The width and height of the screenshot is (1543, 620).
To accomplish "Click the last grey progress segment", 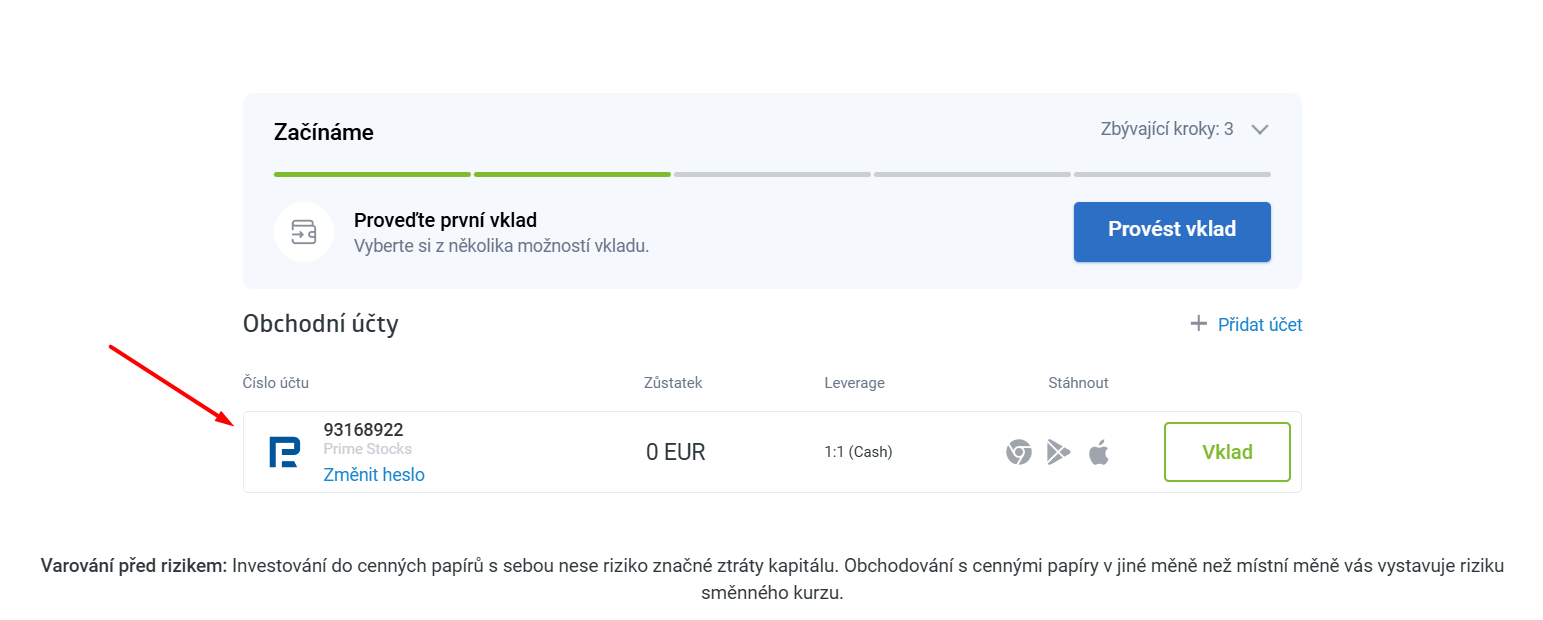I will point(1172,174).
